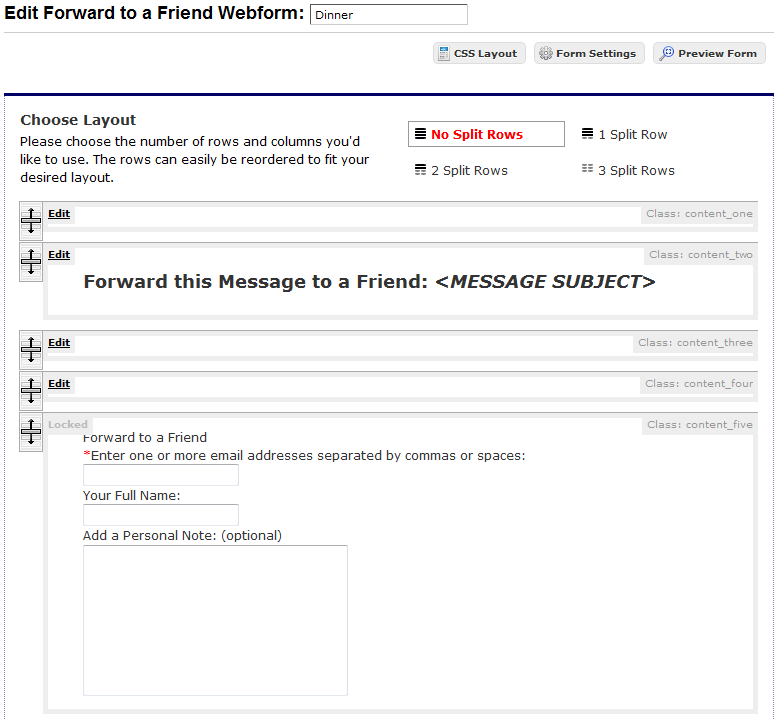Click the webform name field containing Dinner

(388, 15)
